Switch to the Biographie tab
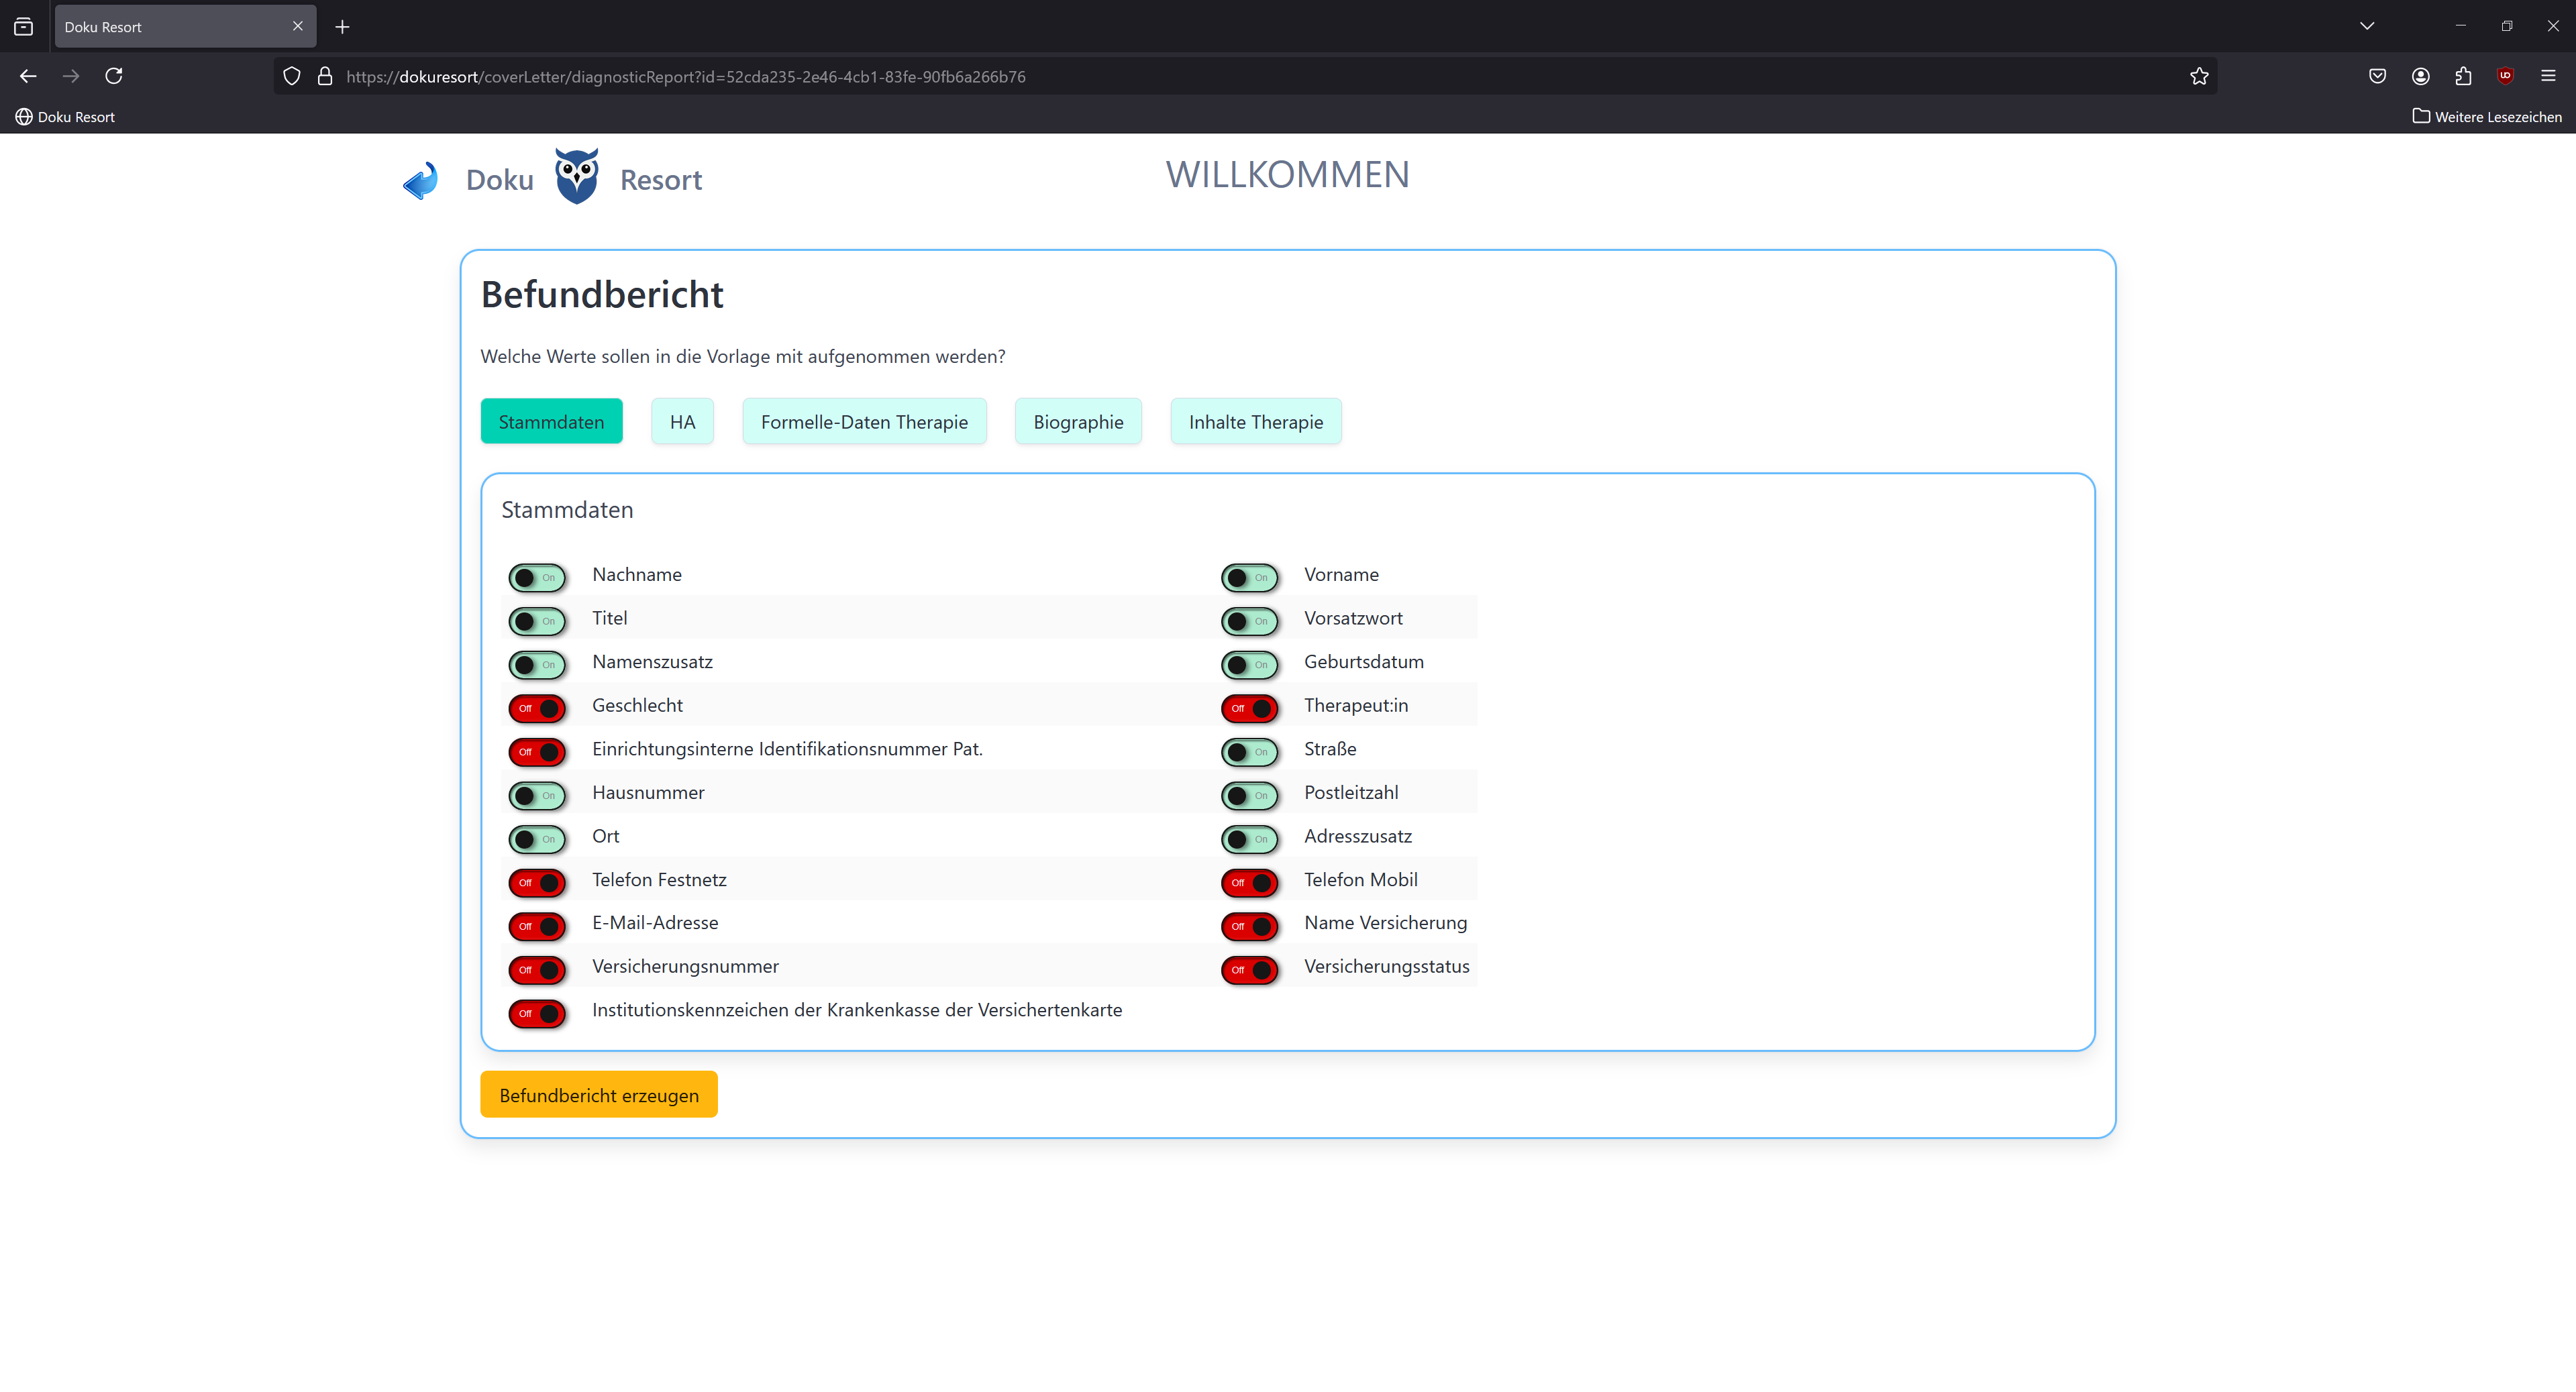The image size is (2576, 1392). (1077, 422)
